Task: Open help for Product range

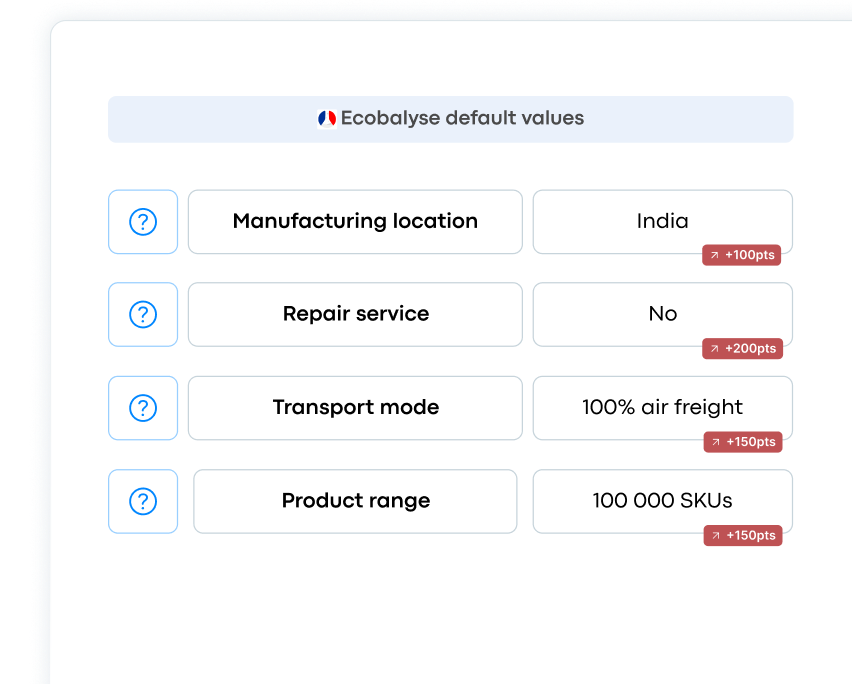Action: tap(143, 501)
